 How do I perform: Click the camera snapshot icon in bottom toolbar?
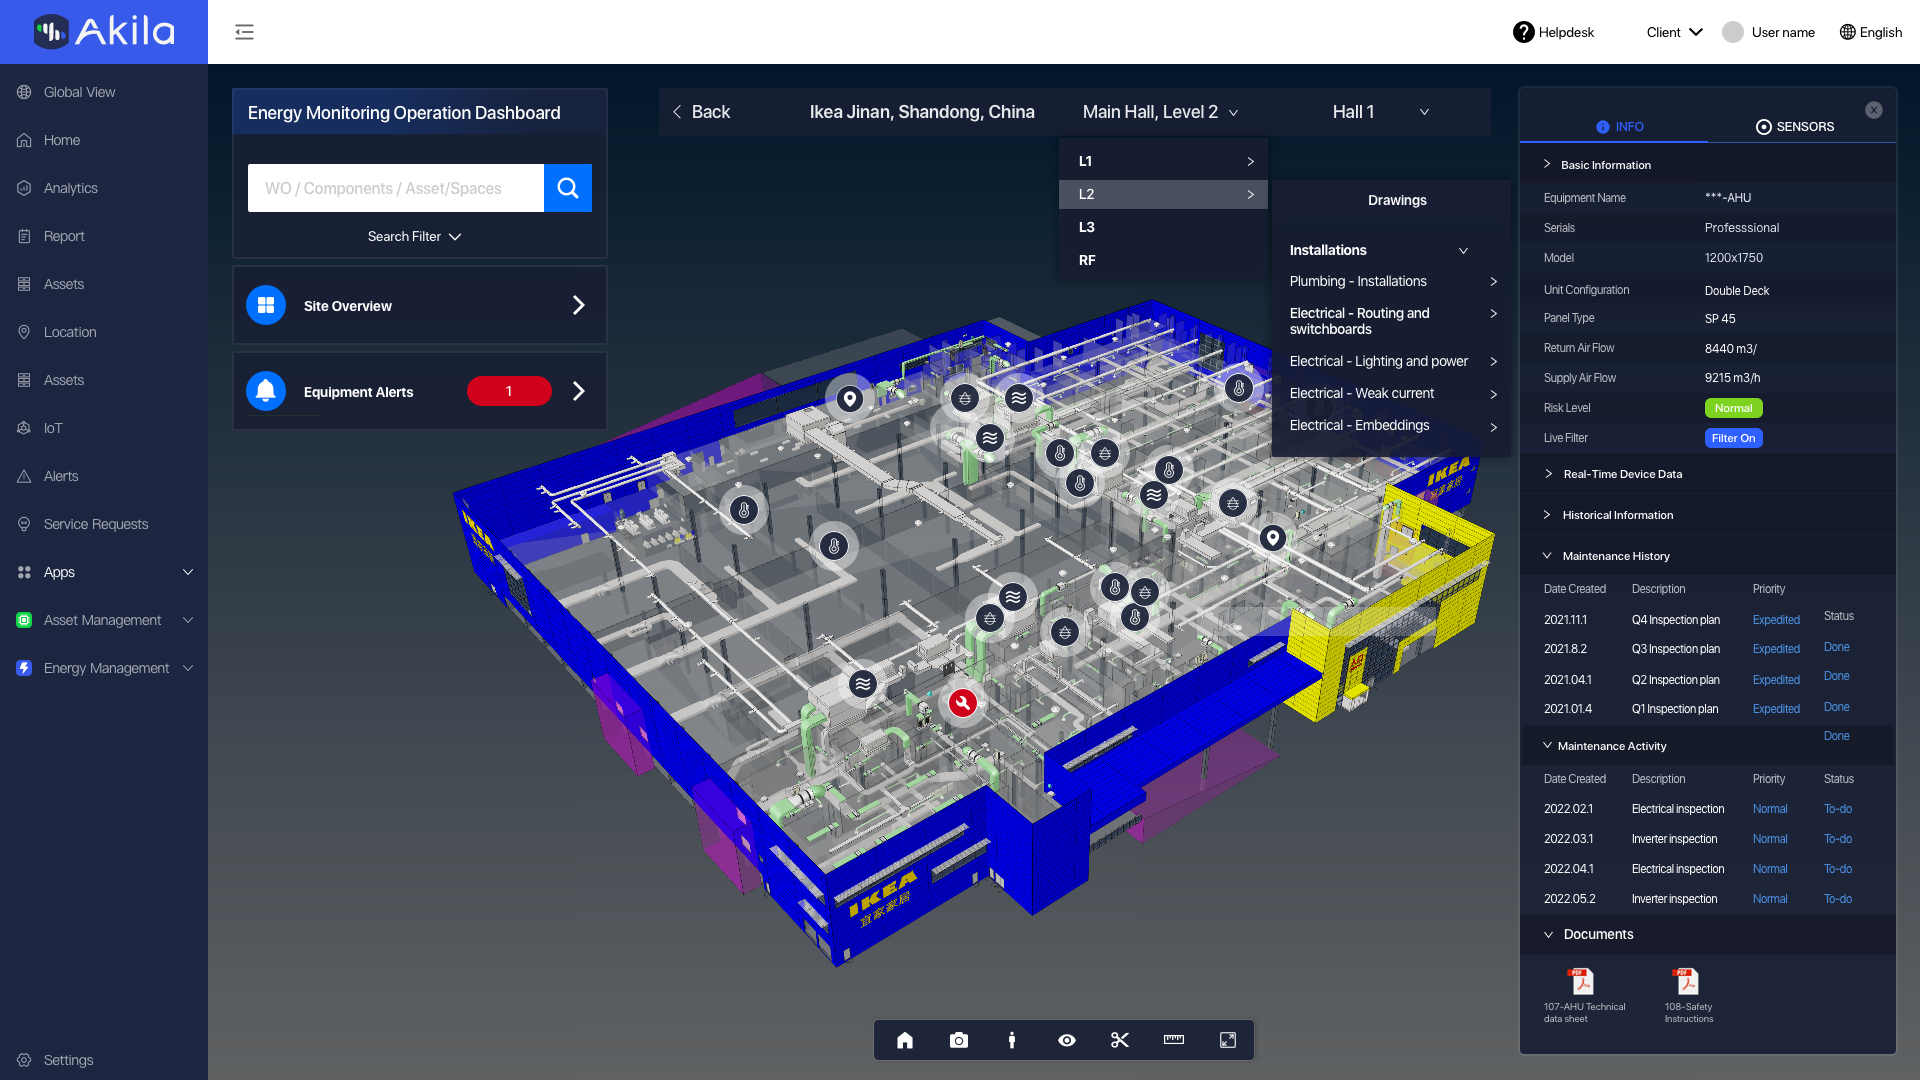point(958,1040)
